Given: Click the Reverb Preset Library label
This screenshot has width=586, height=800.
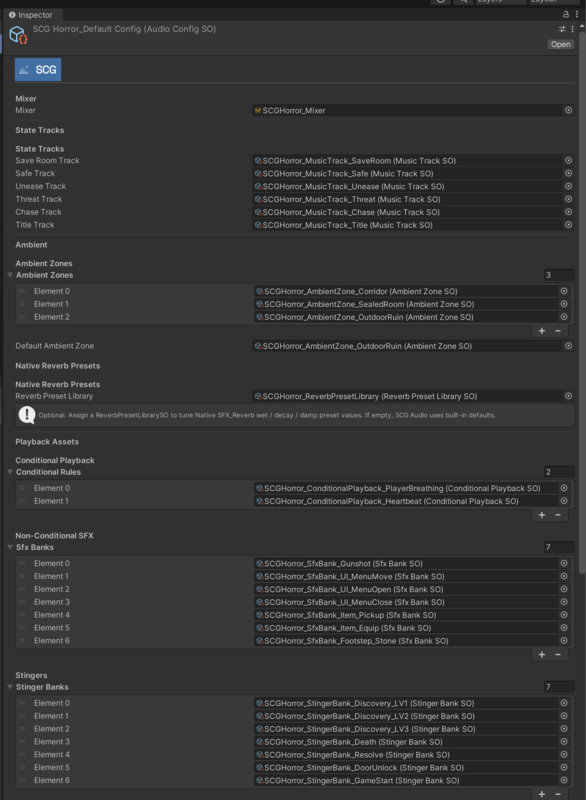Looking at the screenshot, I should (x=54, y=396).
